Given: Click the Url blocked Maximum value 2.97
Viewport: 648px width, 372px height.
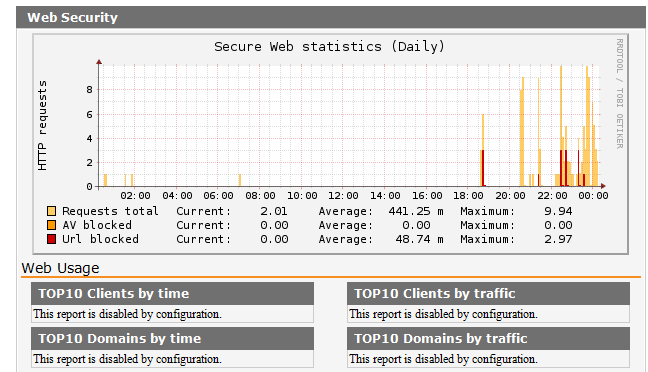Looking at the screenshot, I should (558, 239).
